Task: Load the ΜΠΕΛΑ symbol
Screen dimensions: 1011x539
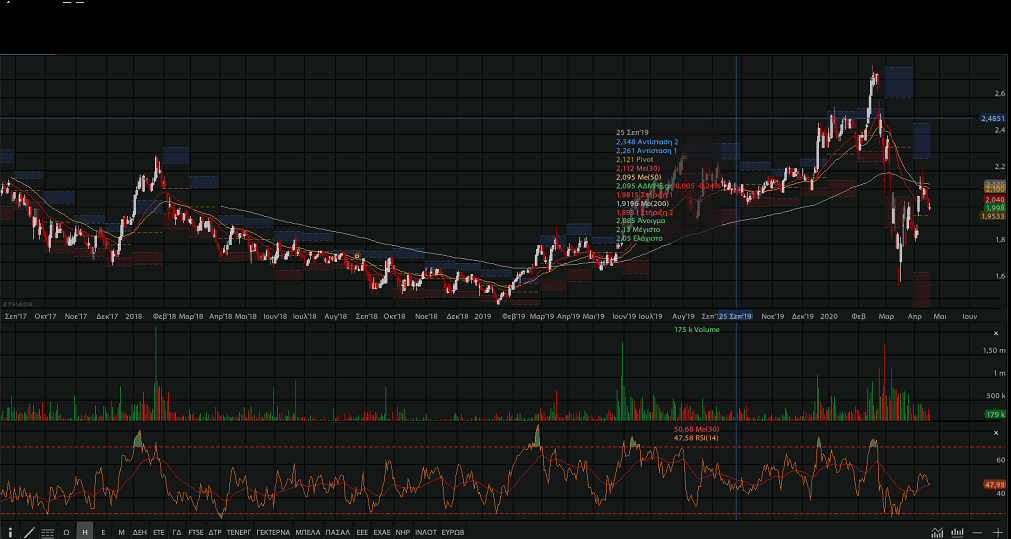Action: coord(308,532)
